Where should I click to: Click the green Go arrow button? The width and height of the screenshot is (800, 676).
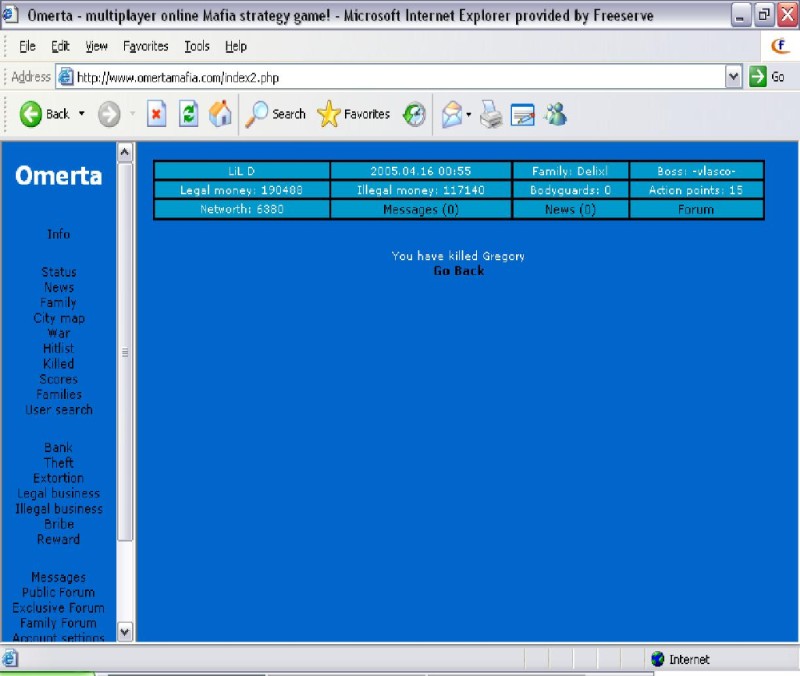coord(758,77)
